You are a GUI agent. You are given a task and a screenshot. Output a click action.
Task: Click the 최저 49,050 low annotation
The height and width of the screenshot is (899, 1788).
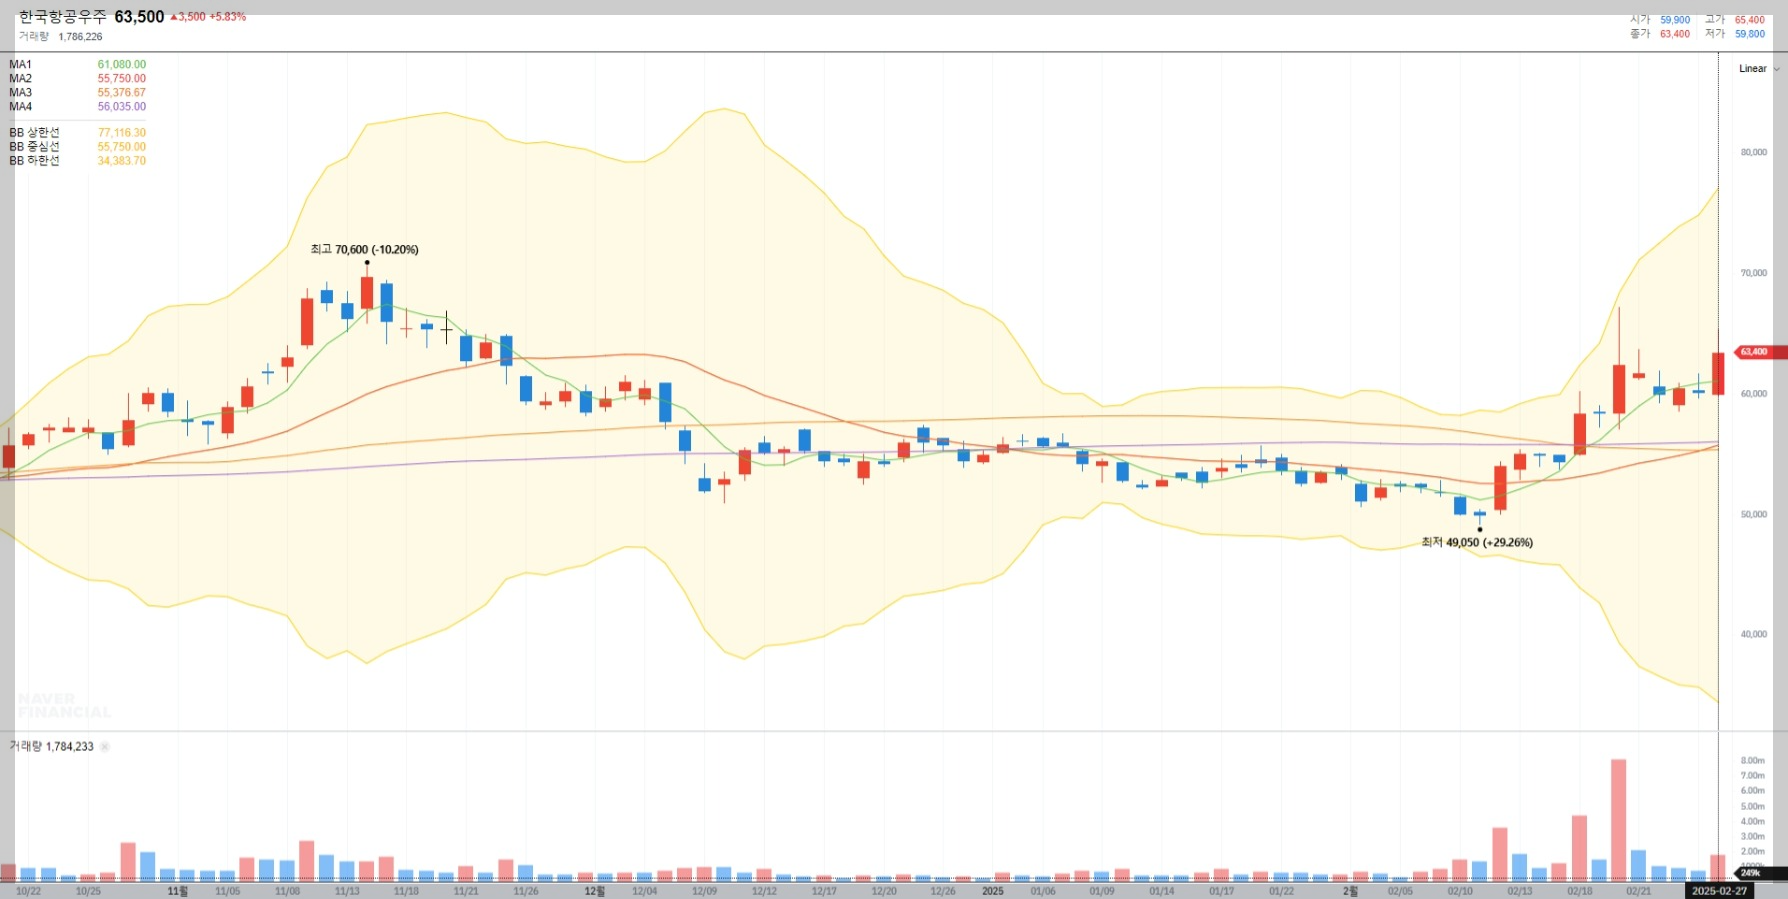[x=1477, y=543]
